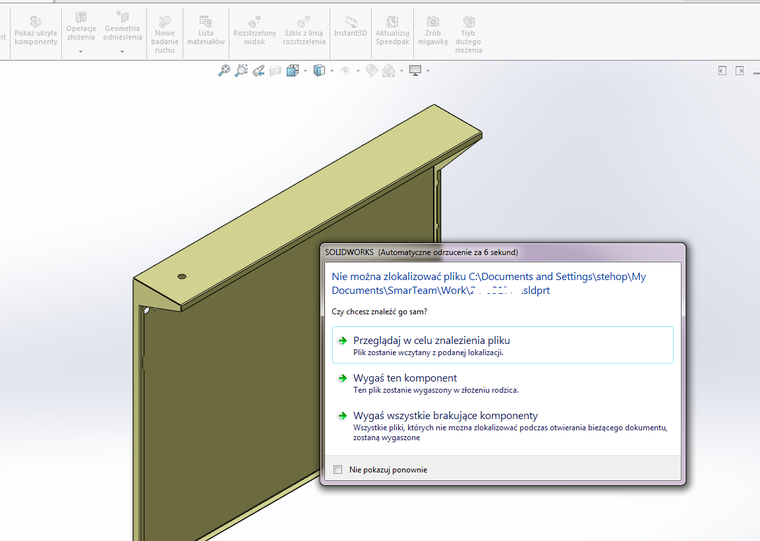Open View Orientation dropdown arrow
The width and height of the screenshot is (760, 541).
tap(305, 71)
